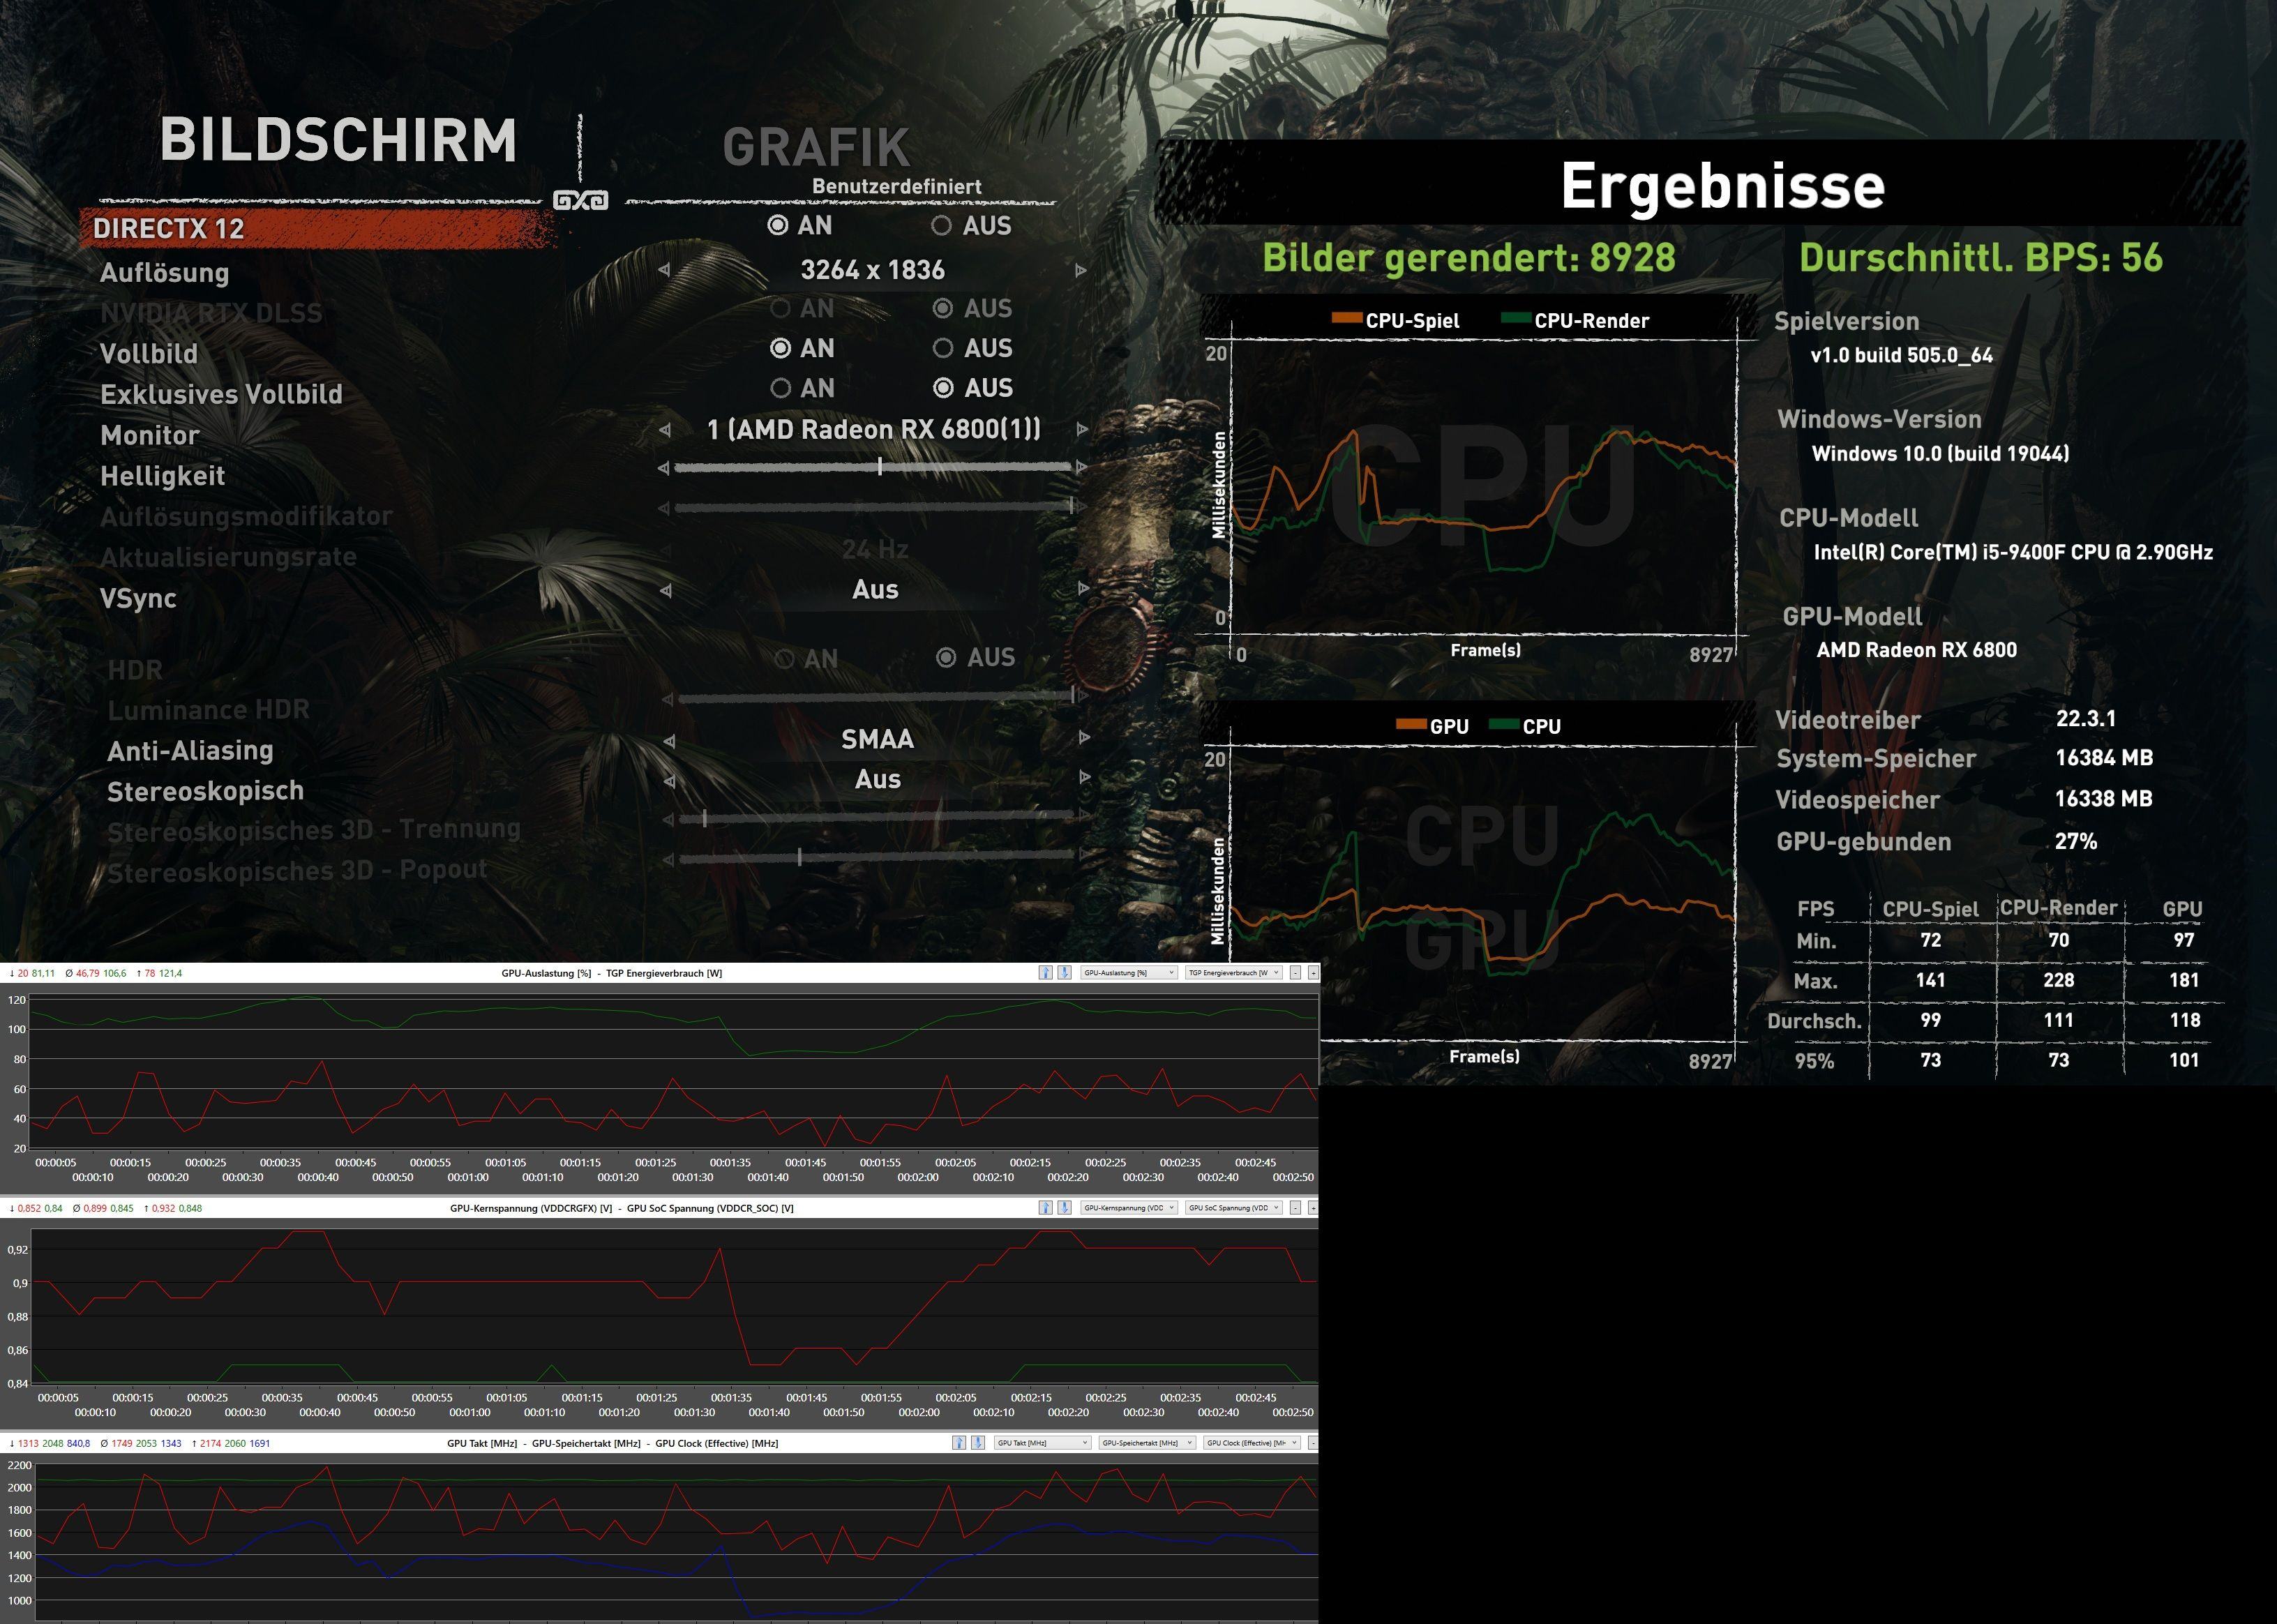The height and width of the screenshot is (1624, 2277).
Task: Move the GPU Takt graph panel up
Action: [959, 1442]
